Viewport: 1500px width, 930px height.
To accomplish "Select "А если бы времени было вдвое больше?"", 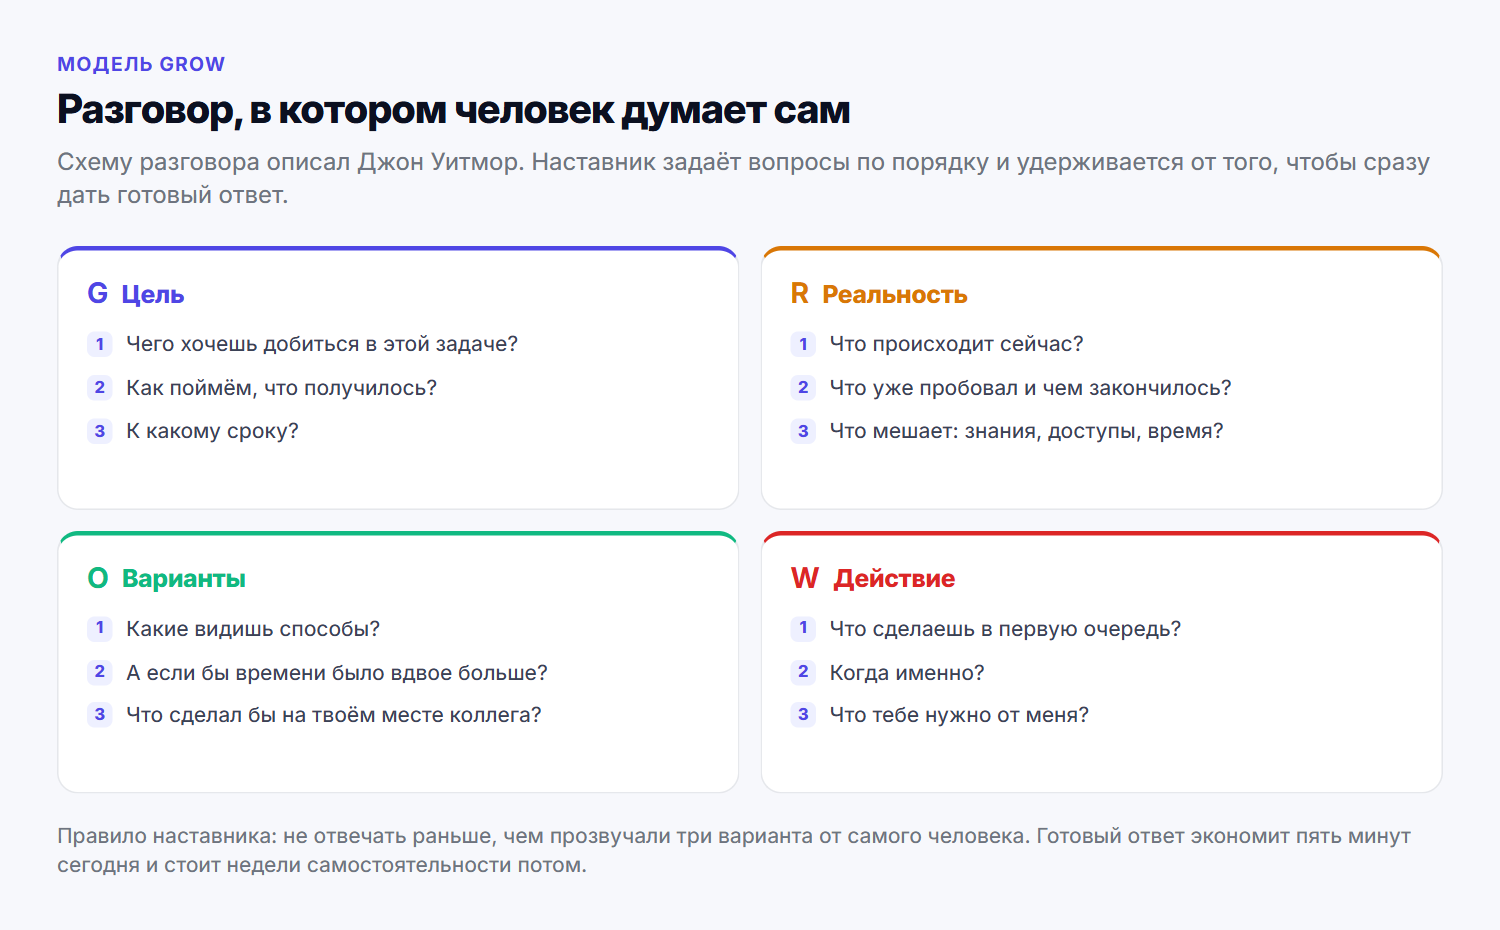I will click(x=337, y=673).
